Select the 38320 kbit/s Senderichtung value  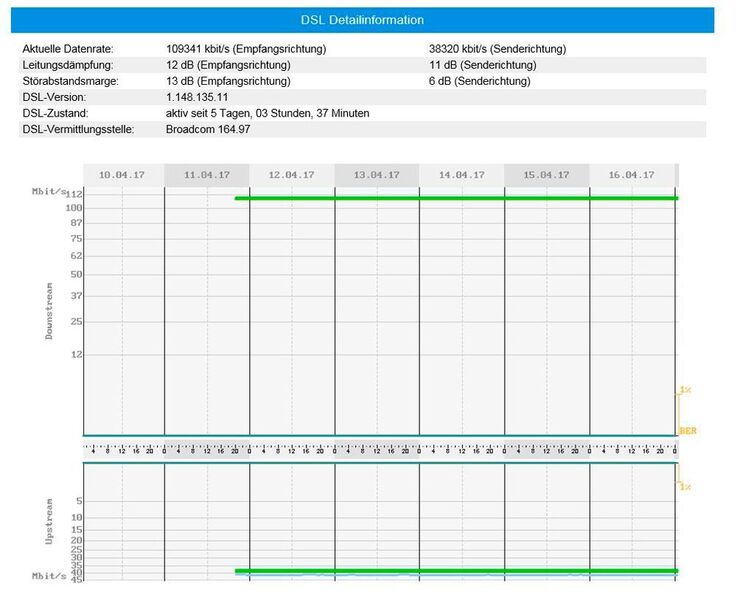tap(497, 49)
